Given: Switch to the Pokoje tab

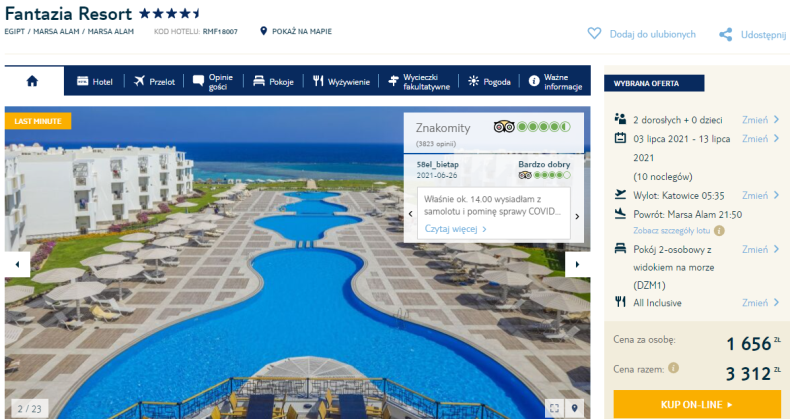Looking at the screenshot, I should 273,82.
